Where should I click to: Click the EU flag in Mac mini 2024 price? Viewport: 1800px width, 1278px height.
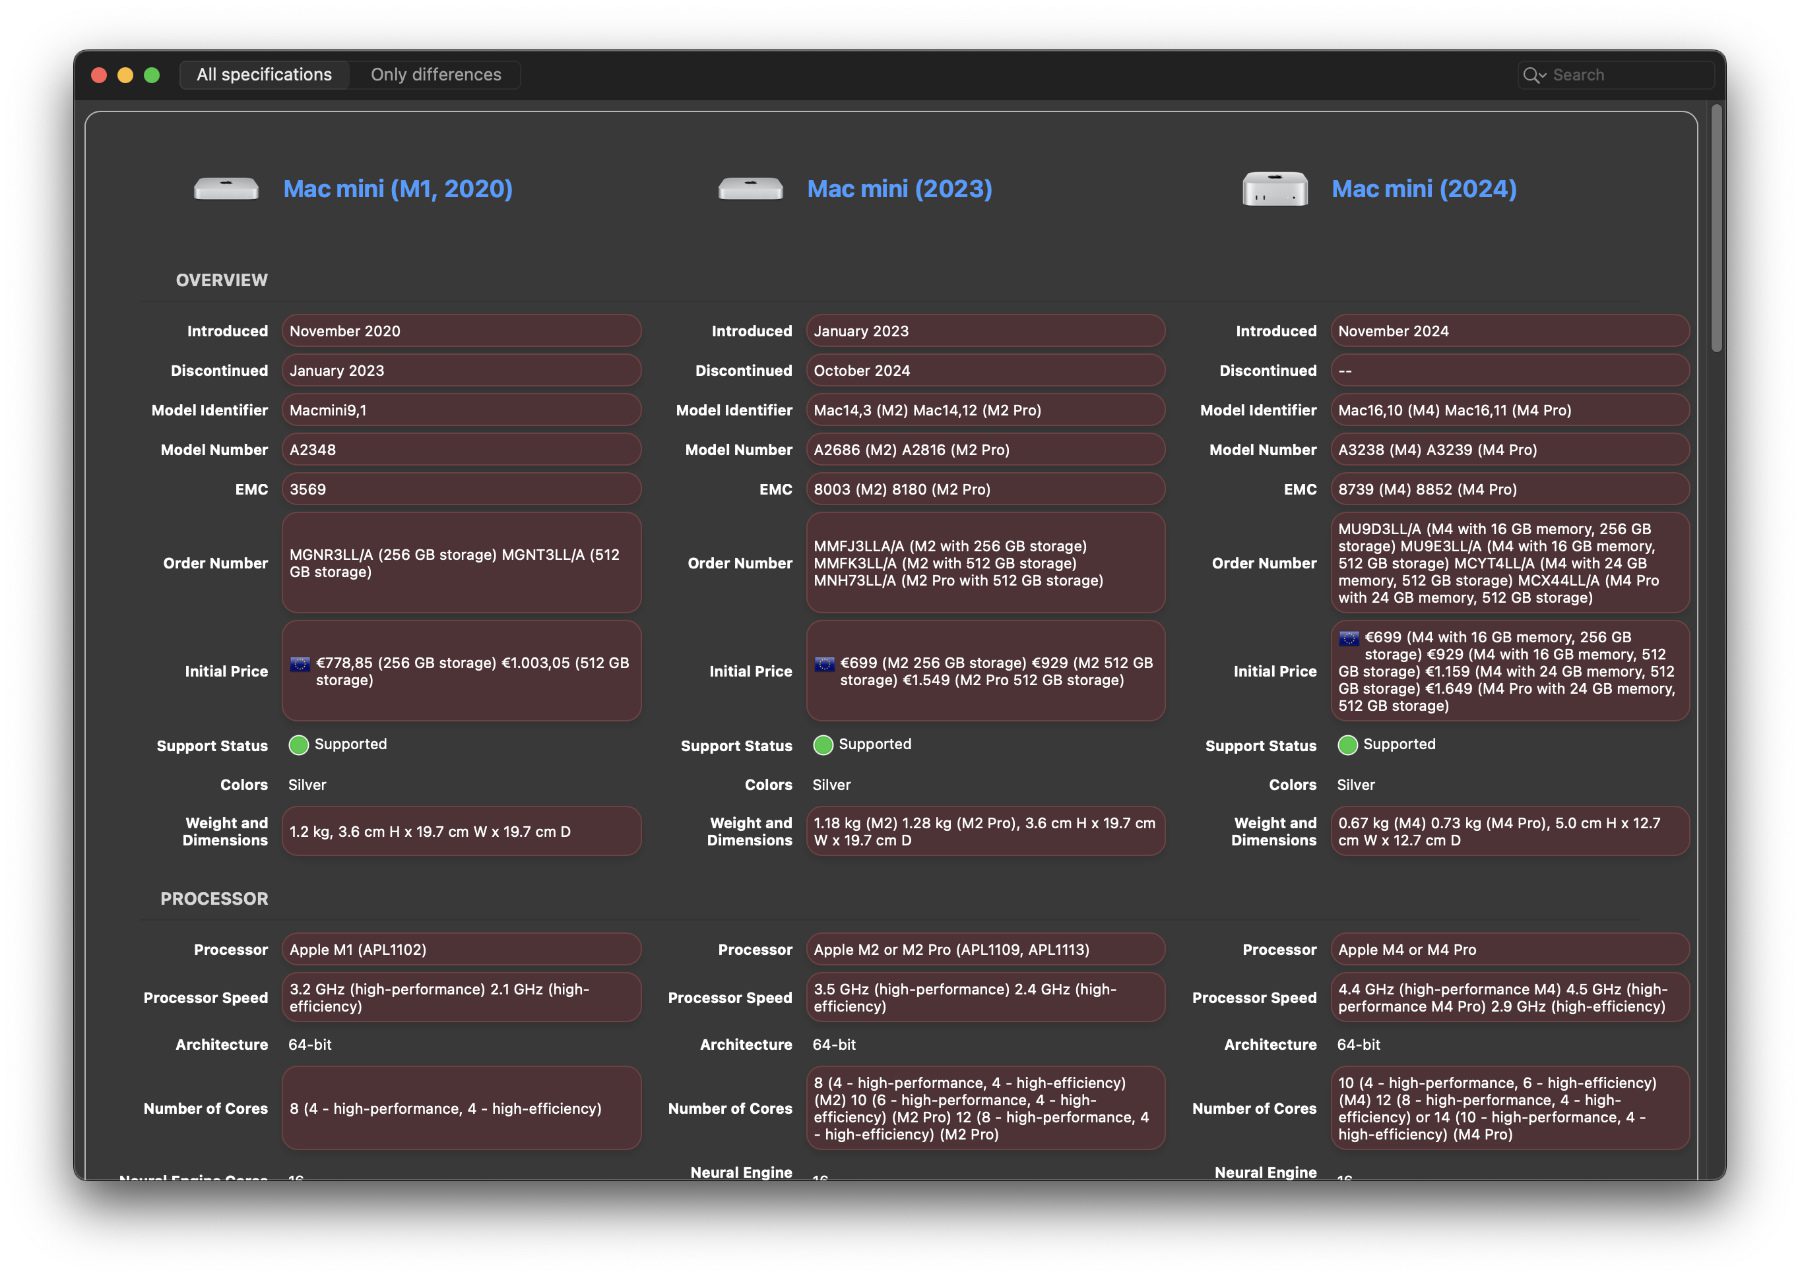pos(1349,638)
